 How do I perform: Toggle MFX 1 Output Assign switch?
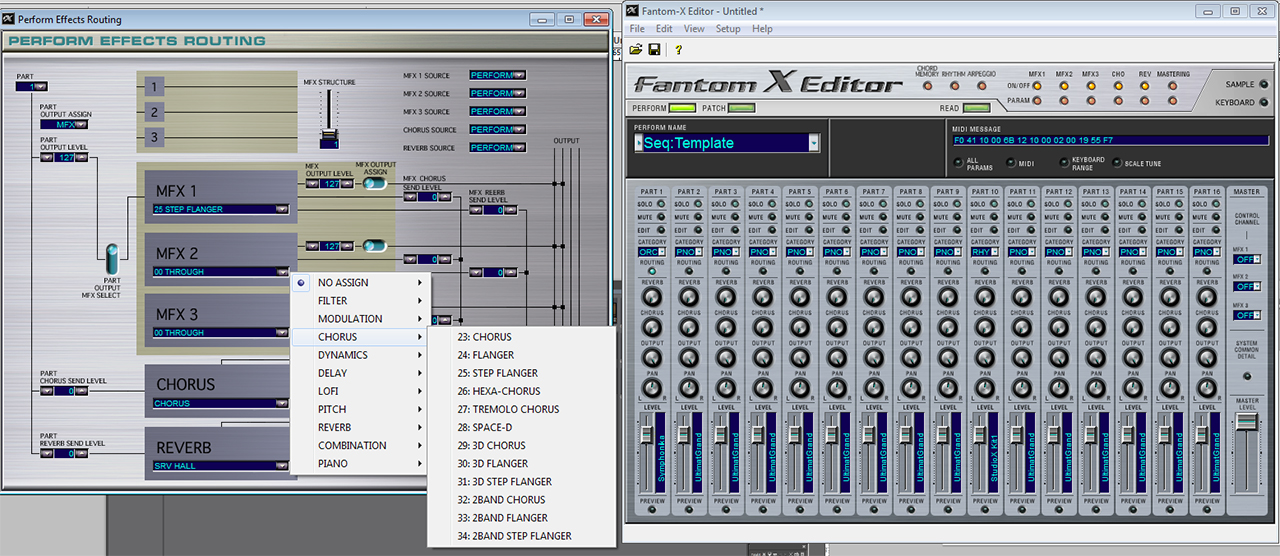click(375, 184)
